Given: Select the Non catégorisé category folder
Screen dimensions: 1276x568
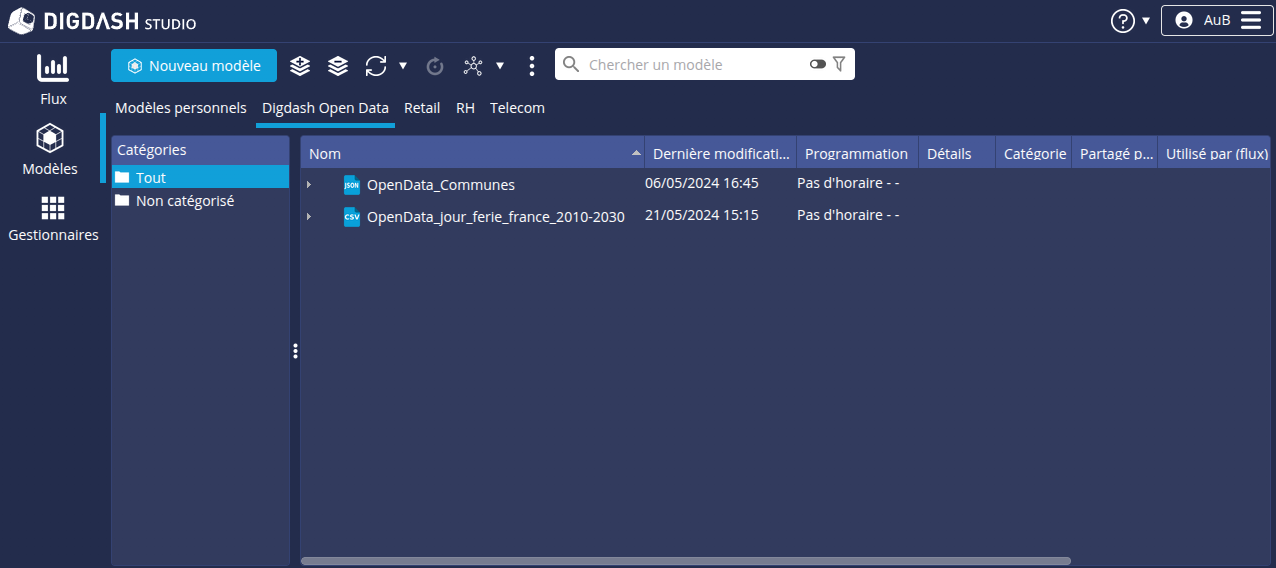Looking at the screenshot, I should point(184,201).
